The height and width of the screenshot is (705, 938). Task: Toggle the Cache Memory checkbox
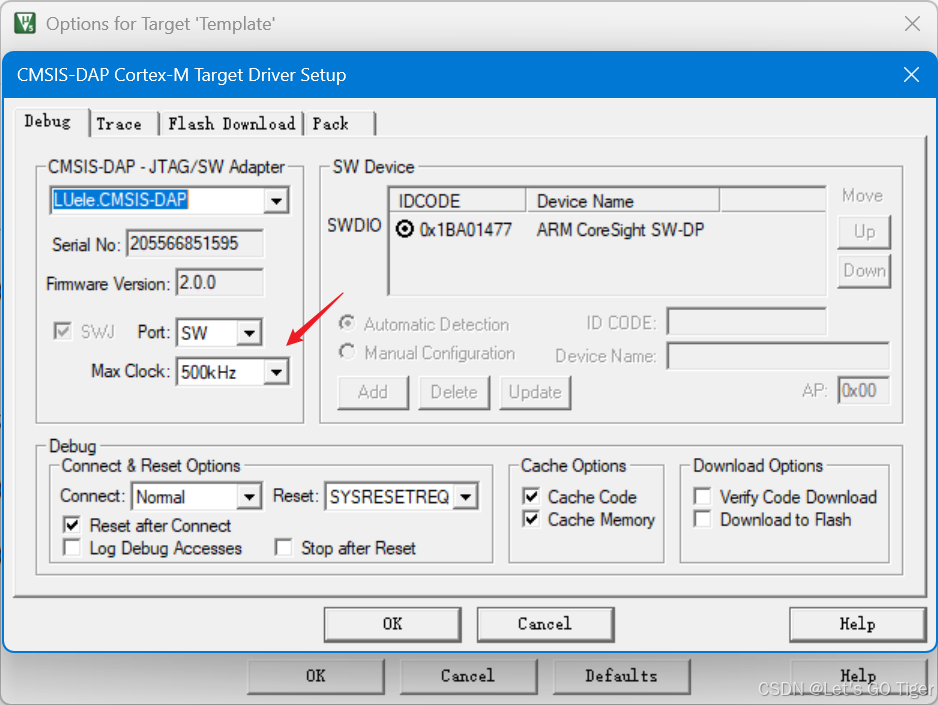531,519
